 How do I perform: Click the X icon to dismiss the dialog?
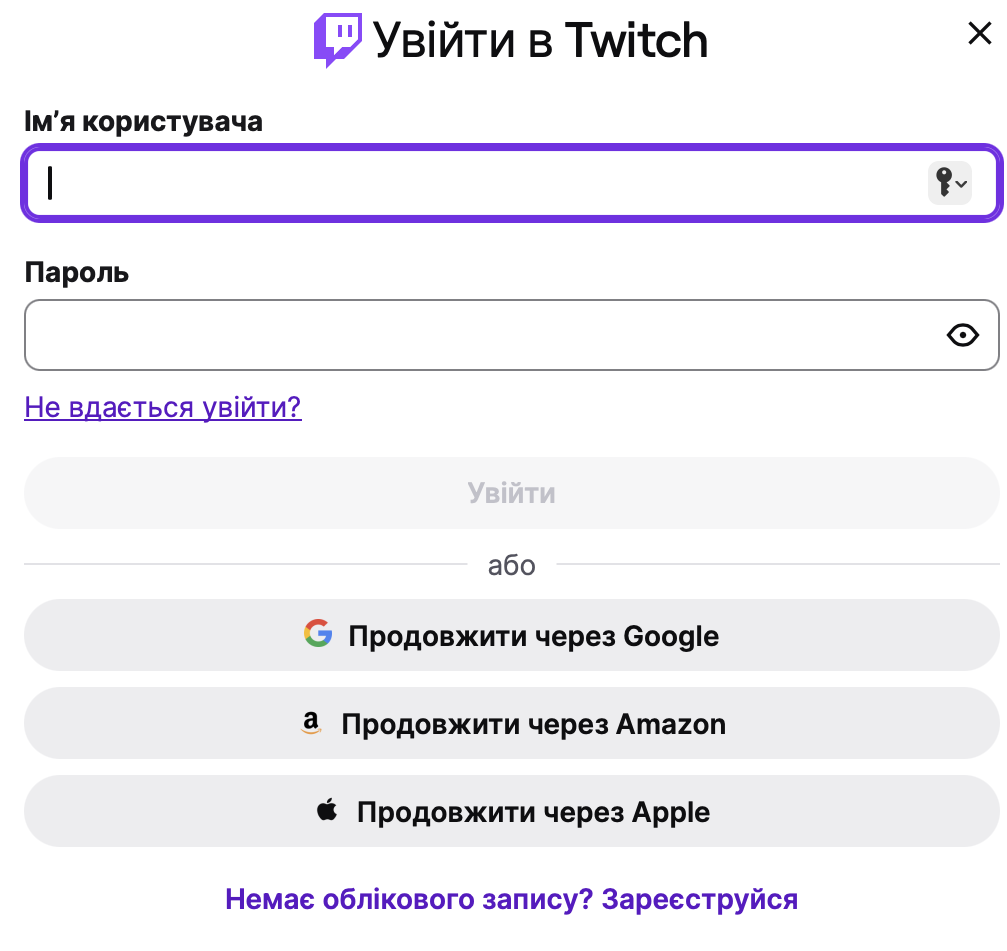(978, 33)
